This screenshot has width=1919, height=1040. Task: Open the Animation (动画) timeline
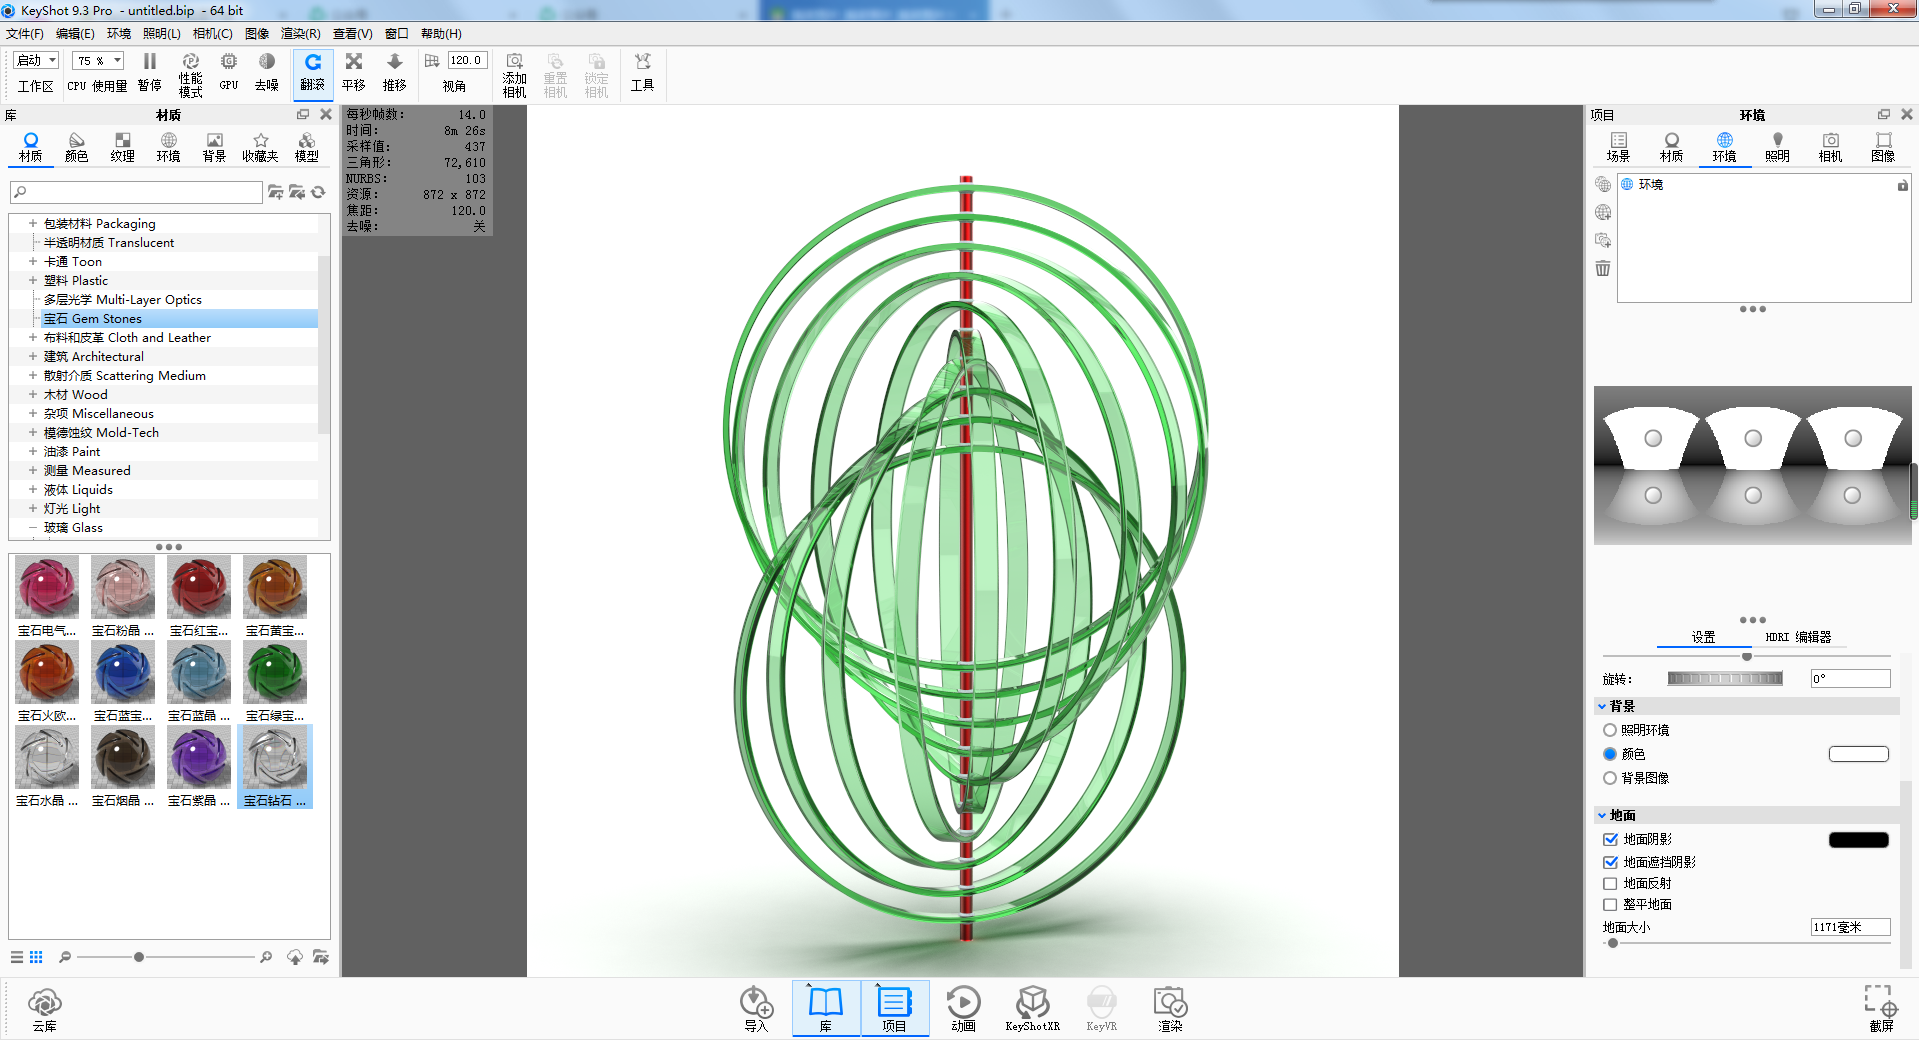click(963, 1008)
